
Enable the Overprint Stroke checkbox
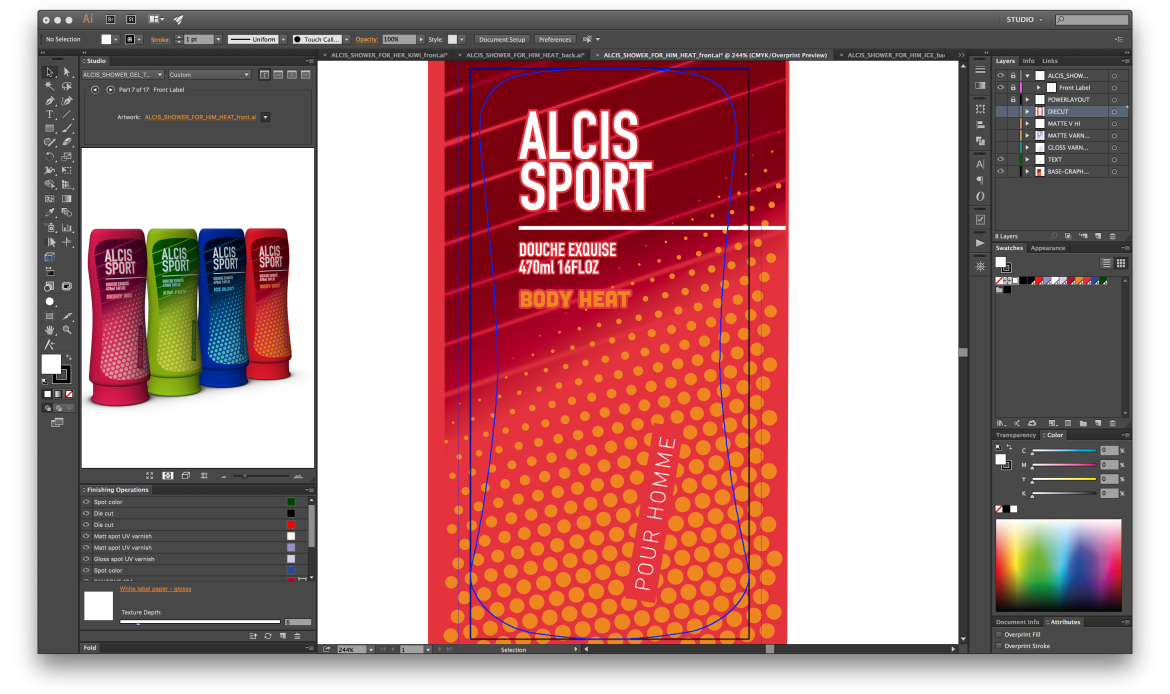(x=999, y=645)
